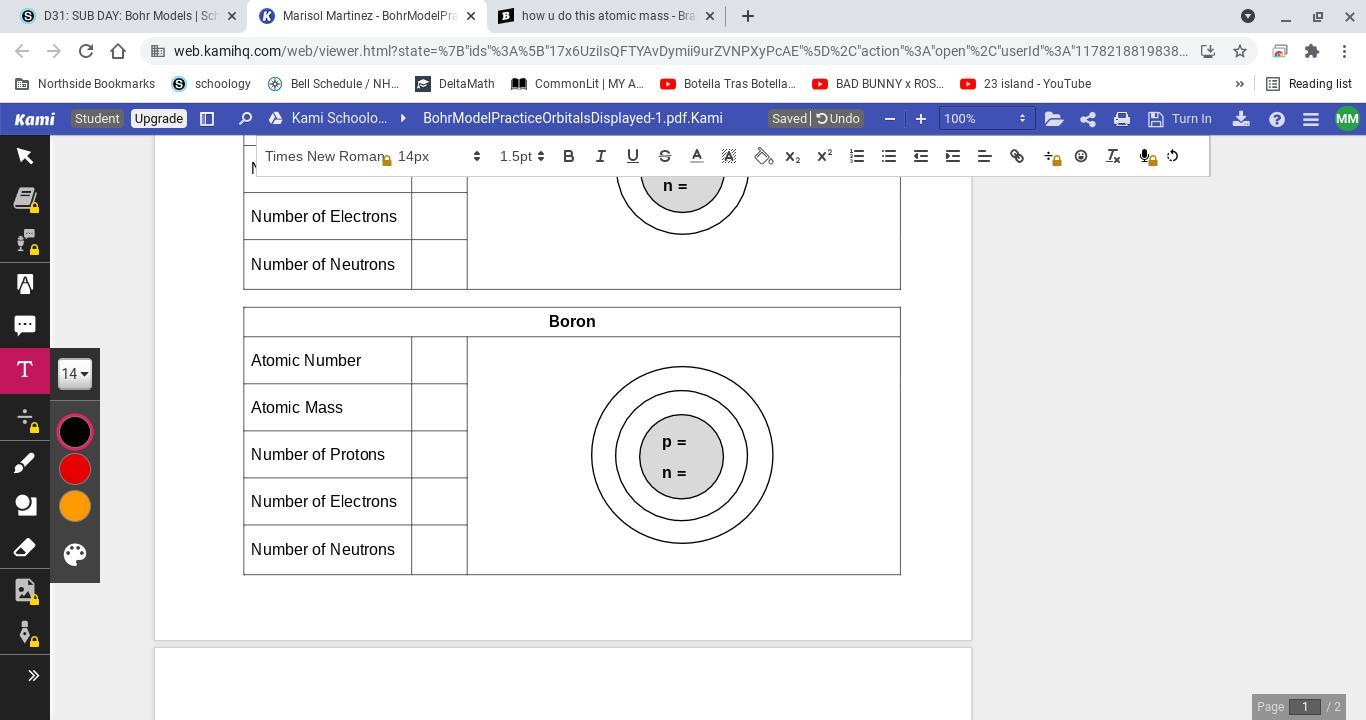Open text alignment options
Viewport: 1366px width, 720px height.
(984, 156)
